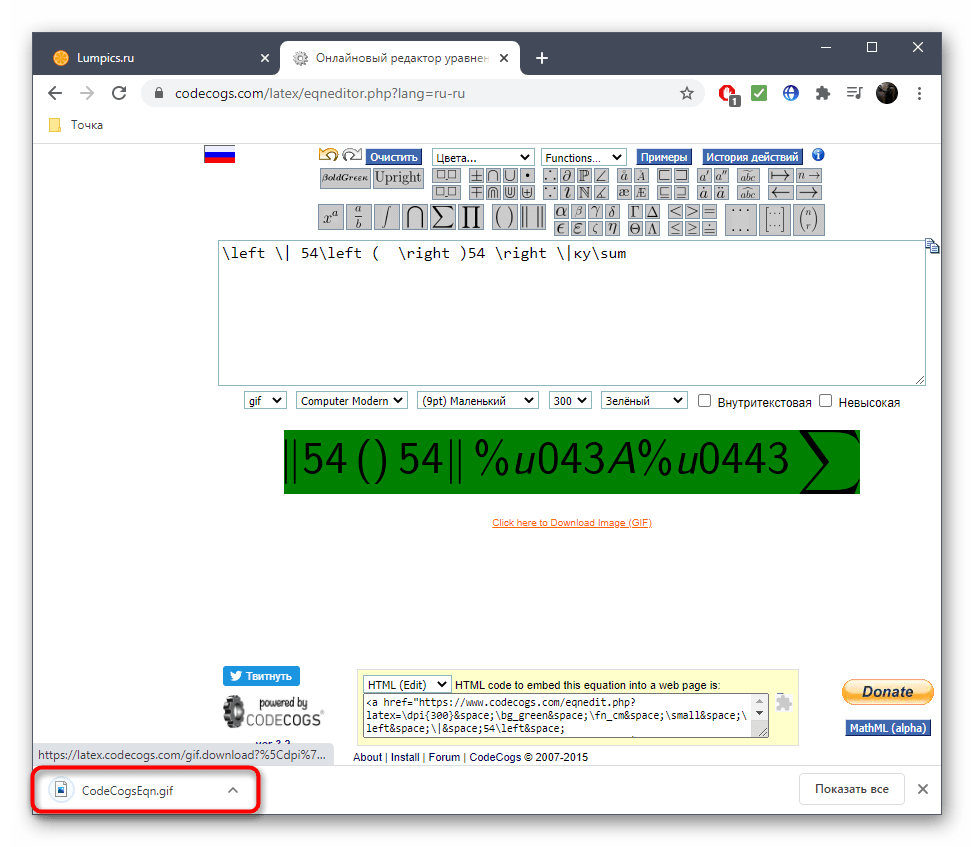This screenshot has width=974, height=847.
Task: Click the undo arrow icon
Action: (328, 155)
